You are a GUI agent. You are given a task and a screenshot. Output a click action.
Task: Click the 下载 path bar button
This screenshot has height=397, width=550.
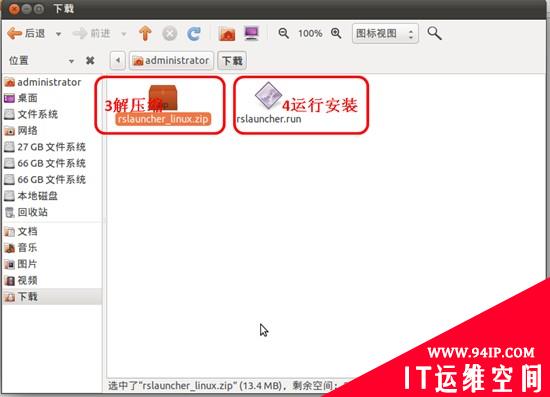click(x=232, y=60)
